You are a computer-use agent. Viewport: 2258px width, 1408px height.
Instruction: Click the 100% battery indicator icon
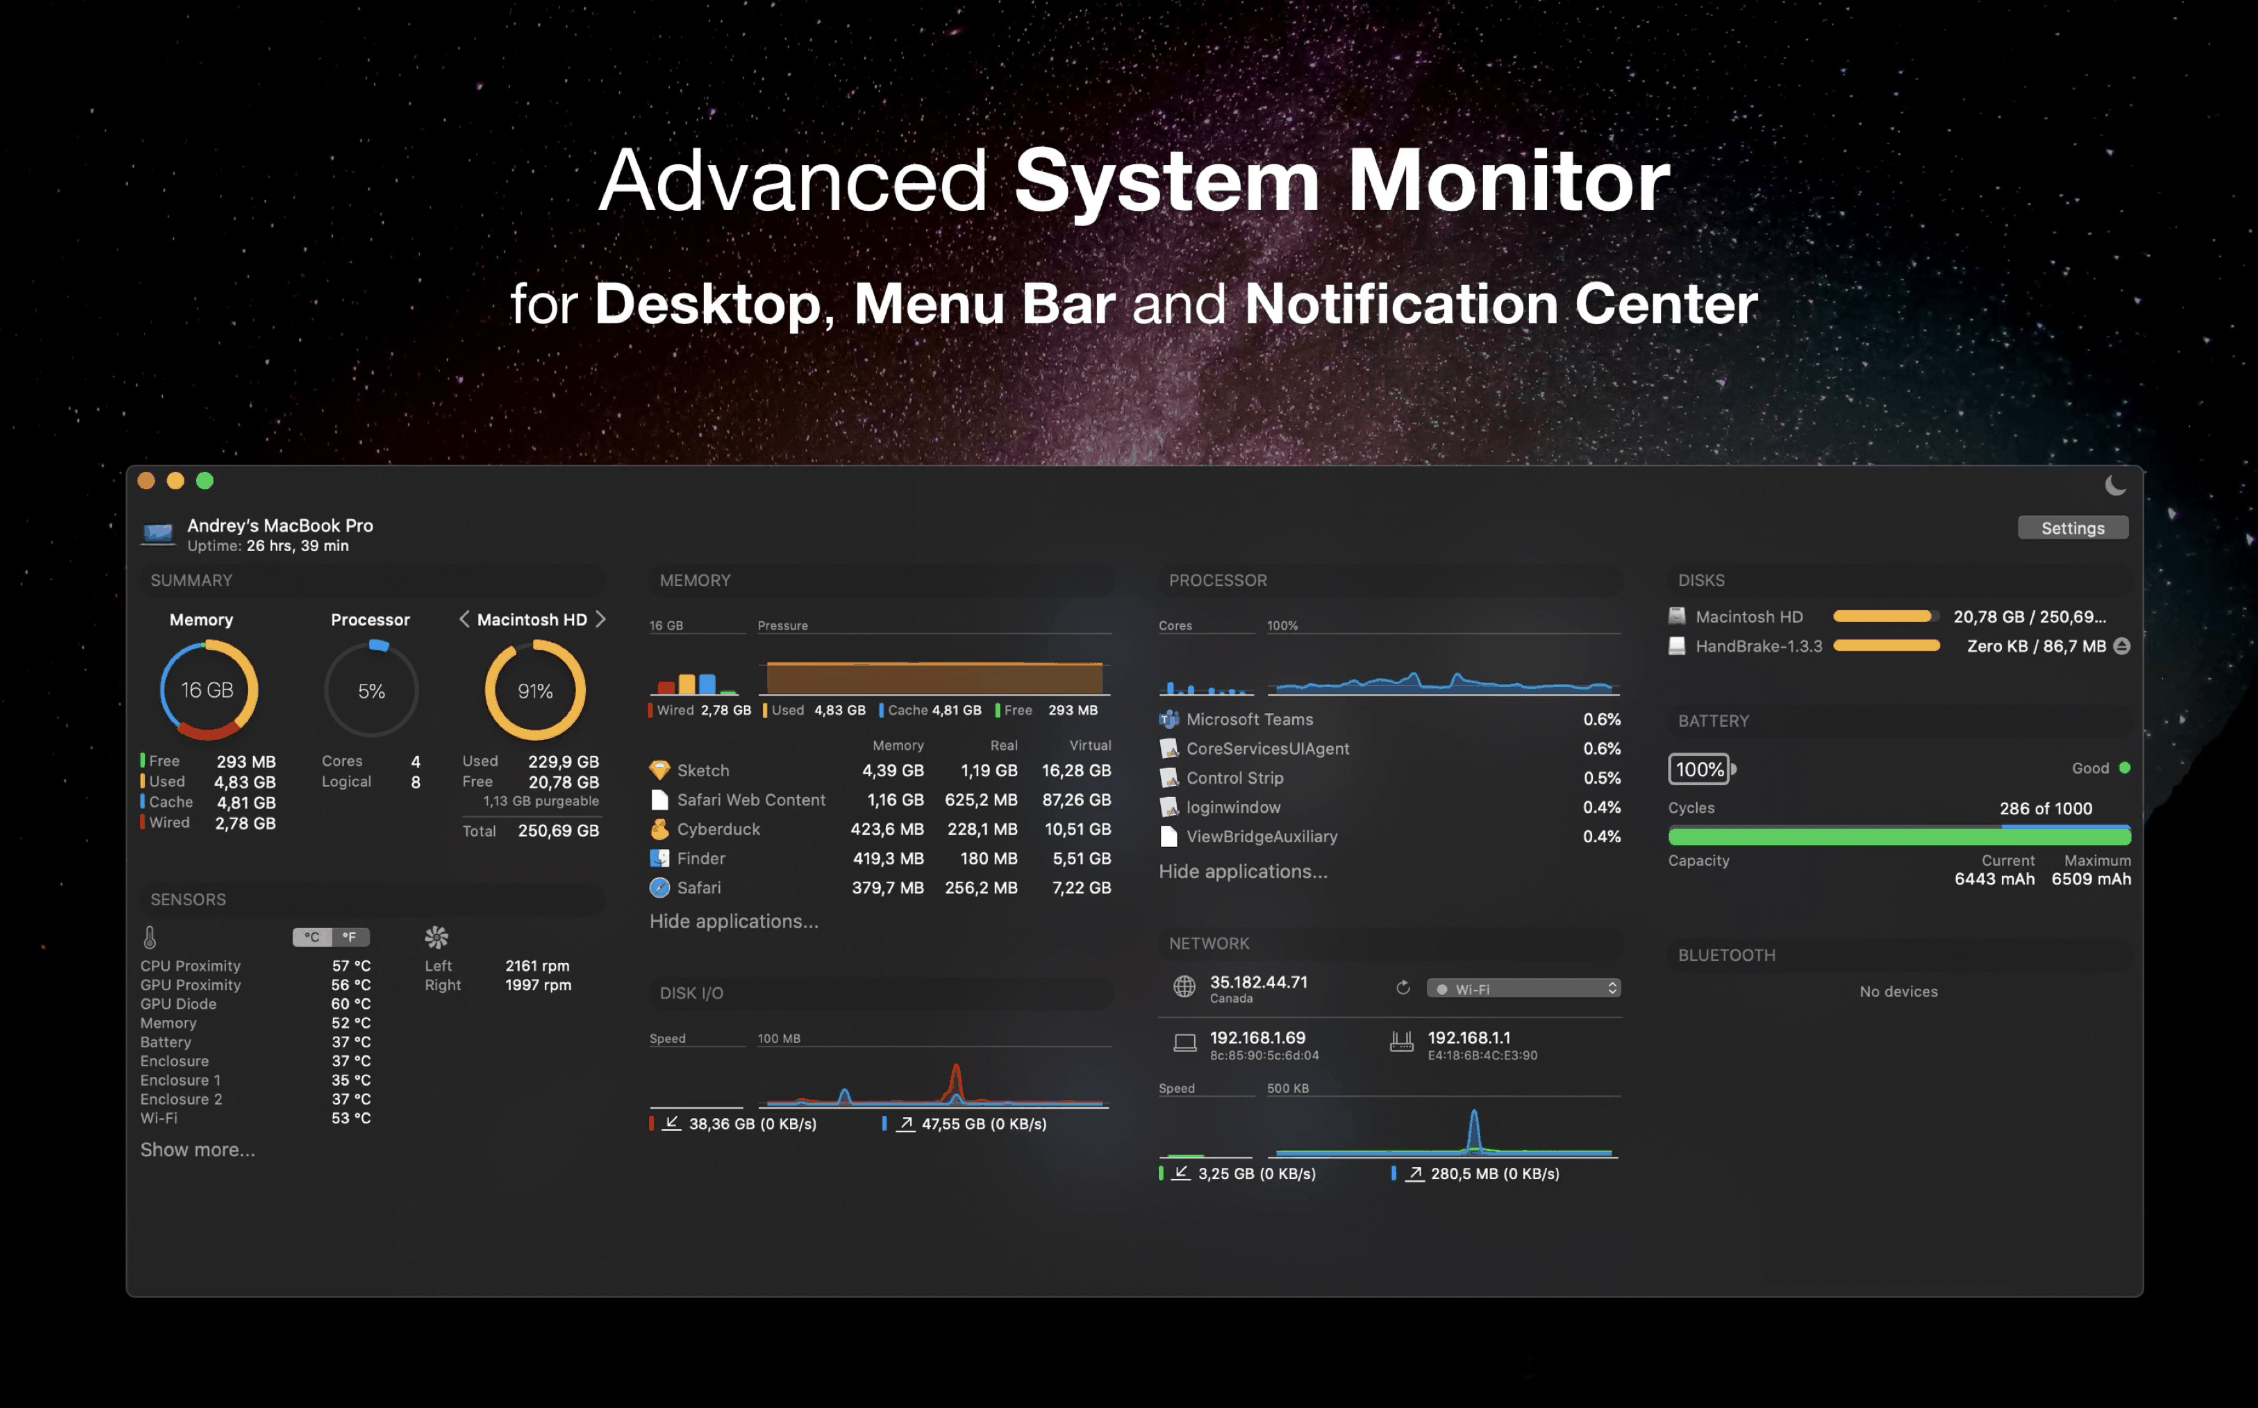1702,769
